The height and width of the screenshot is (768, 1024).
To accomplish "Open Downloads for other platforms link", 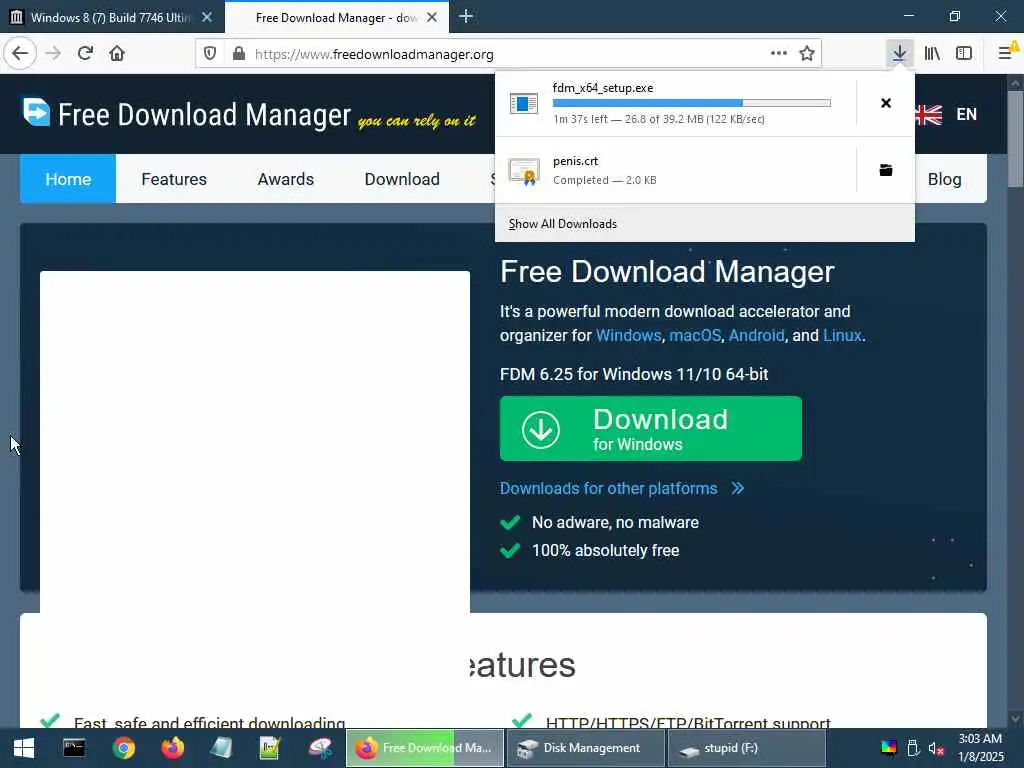I will [622, 488].
